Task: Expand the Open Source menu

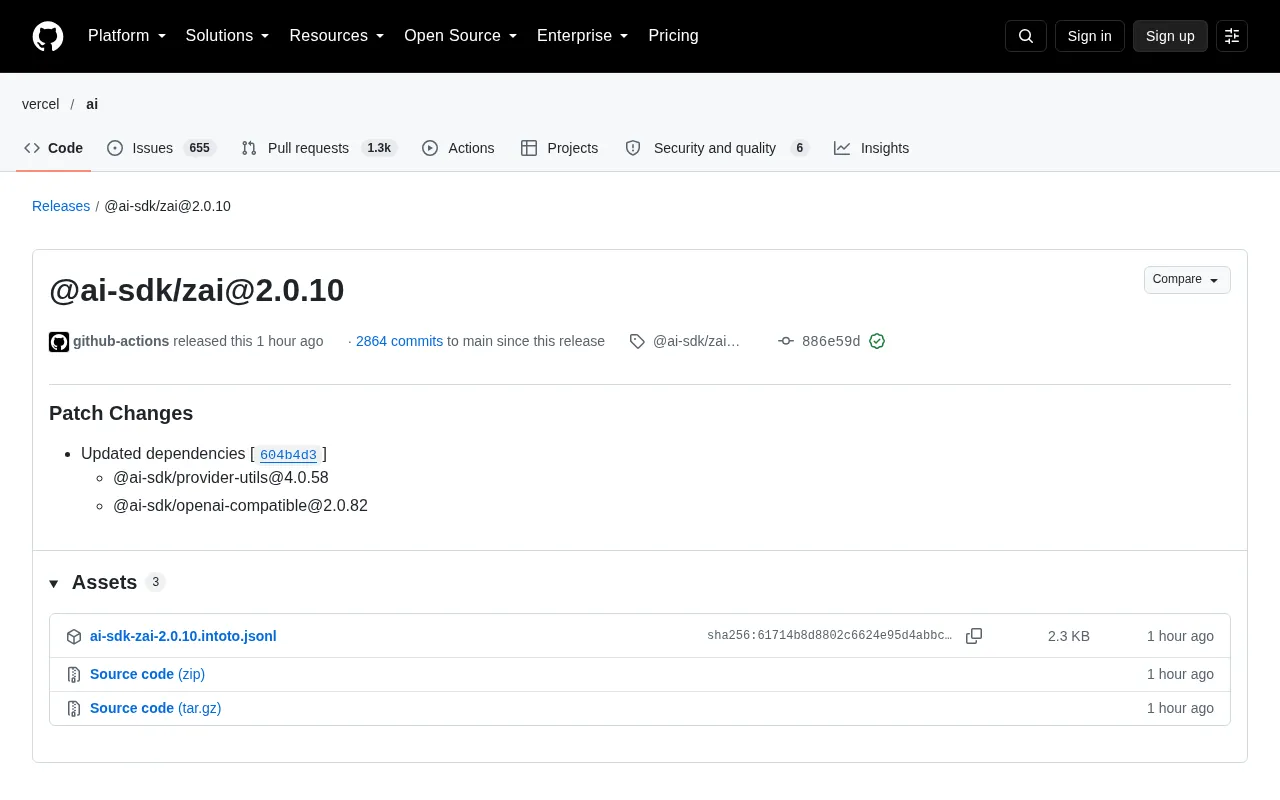Action: coord(461,36)
